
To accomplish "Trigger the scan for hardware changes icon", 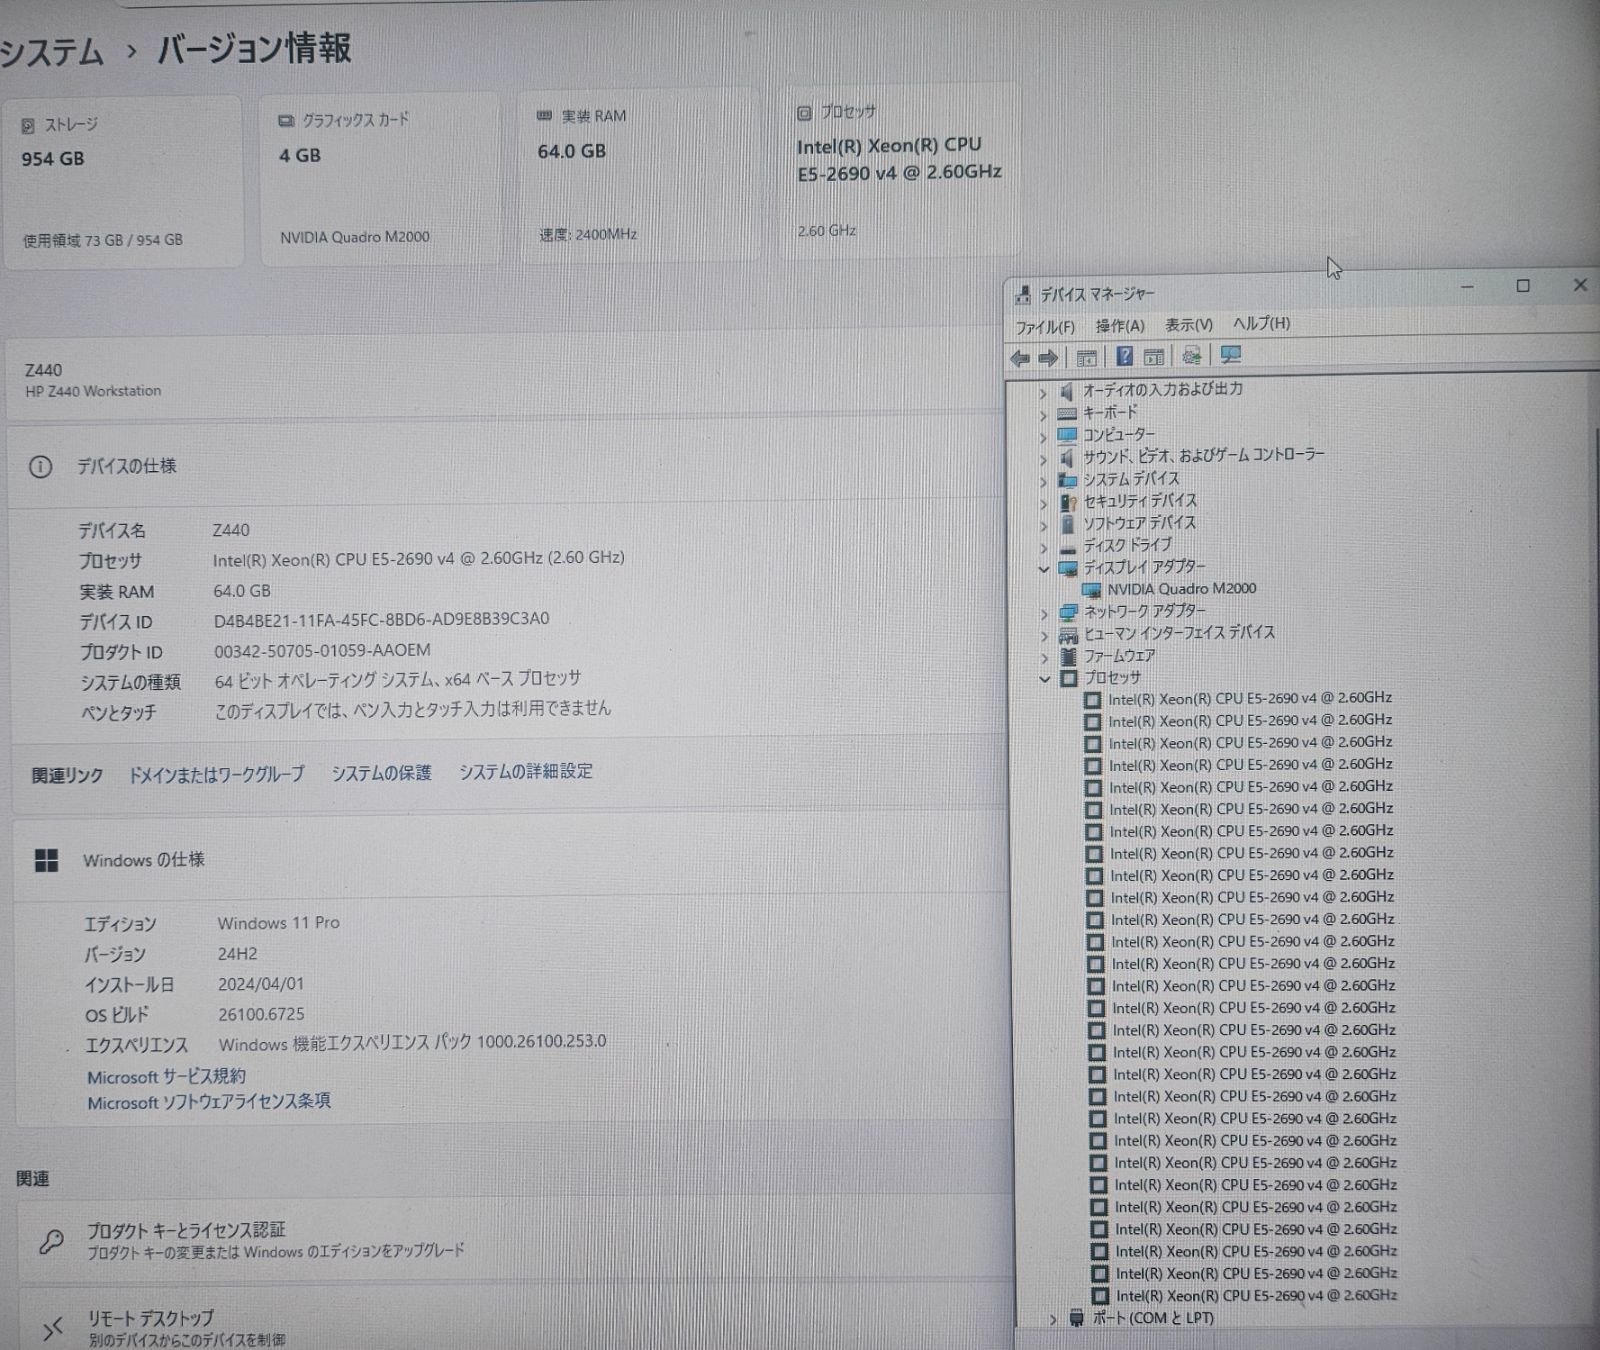I will [1231, 355].
